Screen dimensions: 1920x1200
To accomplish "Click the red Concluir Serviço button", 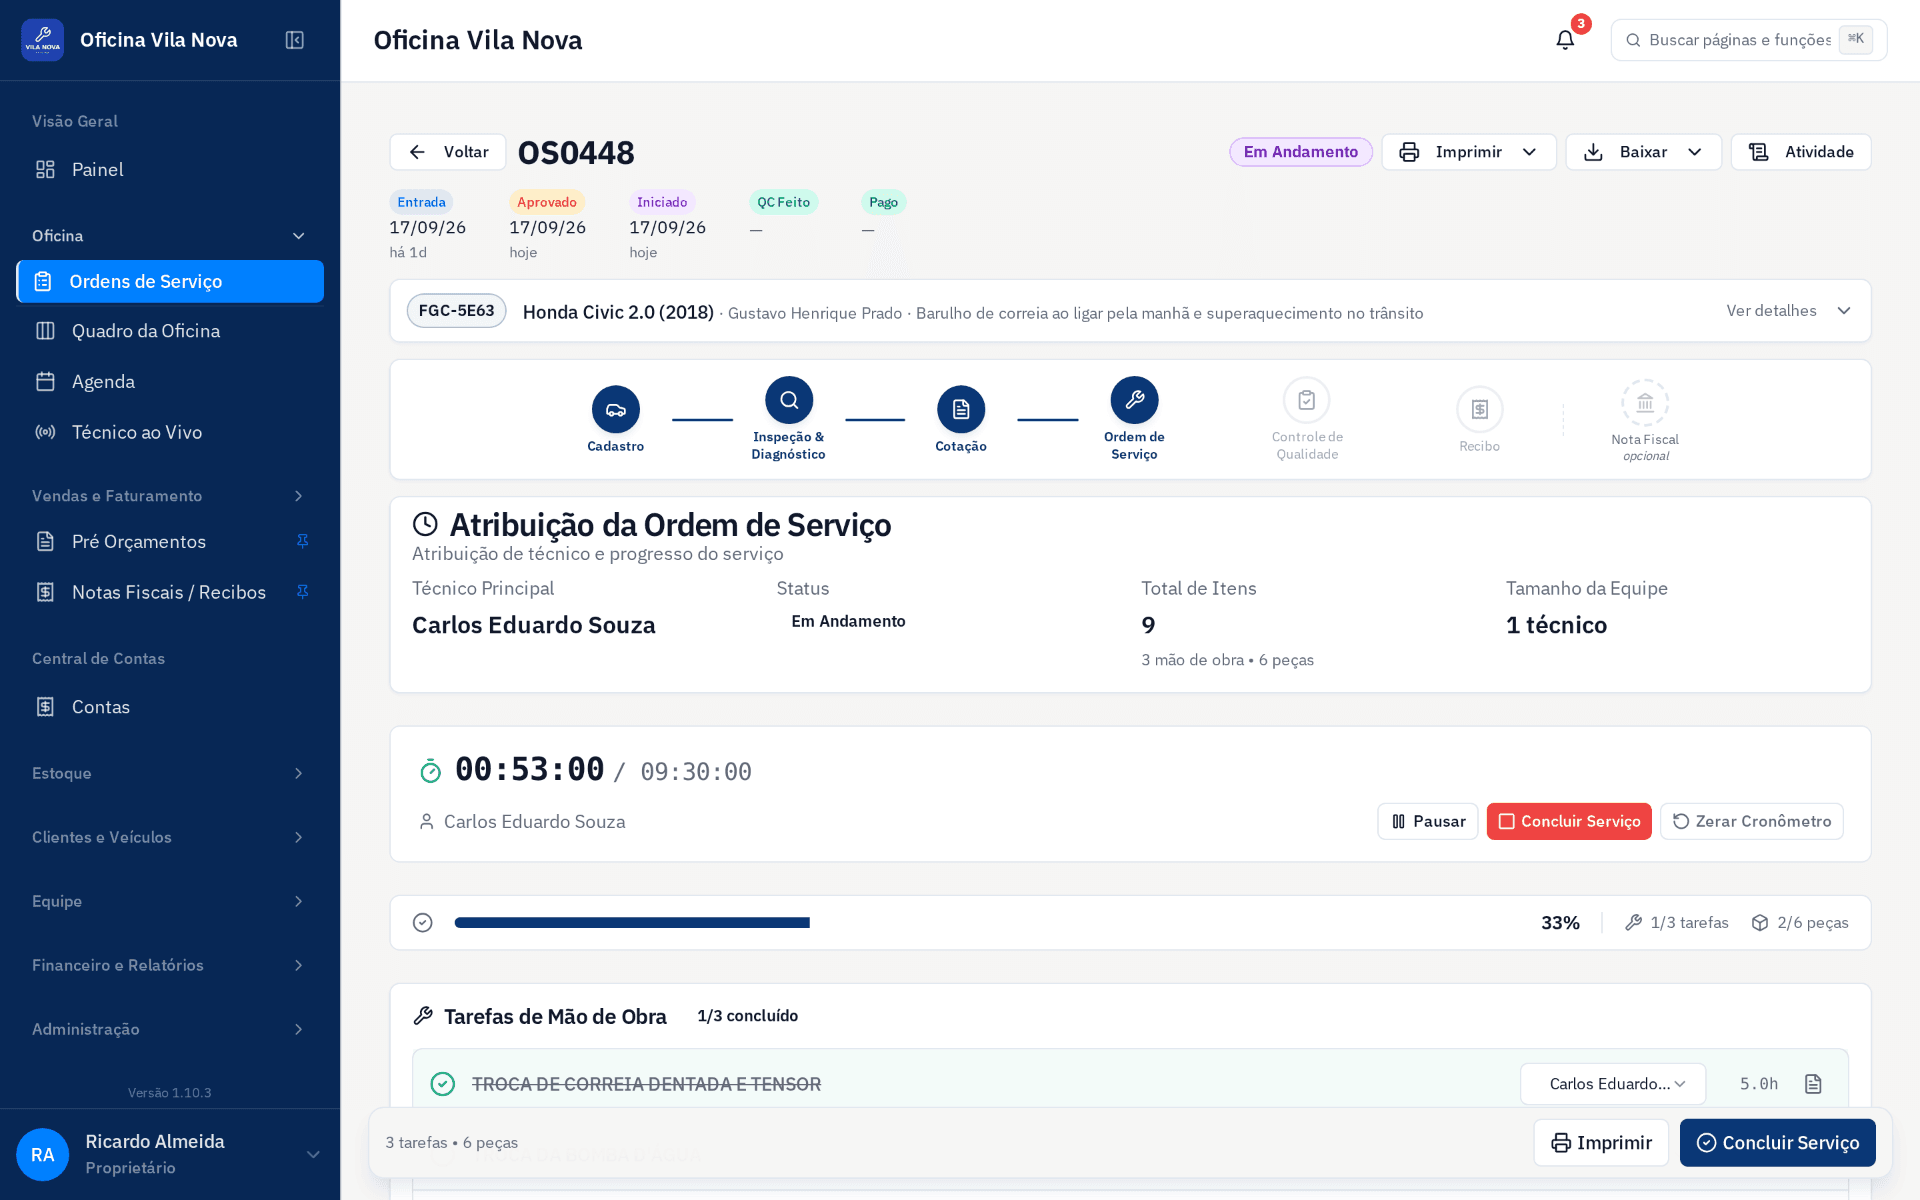I will 1568,821.
